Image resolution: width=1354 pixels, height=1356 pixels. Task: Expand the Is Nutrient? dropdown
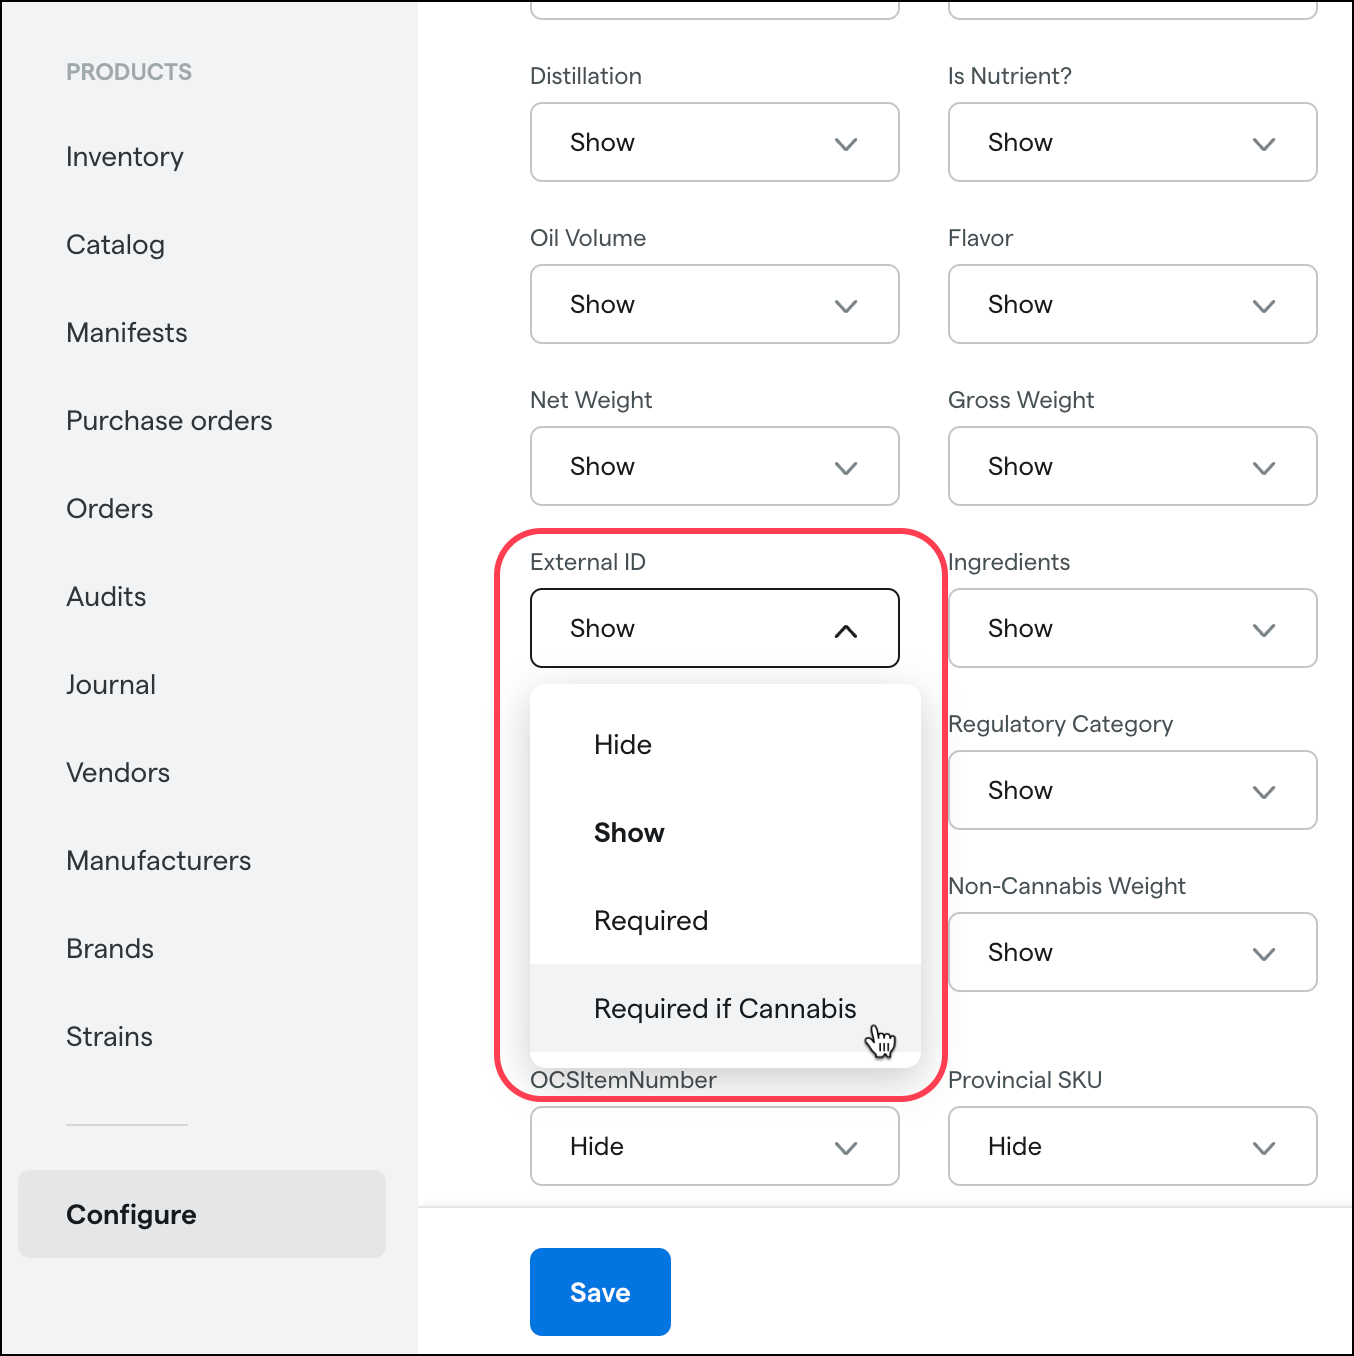pos(1131,142)
